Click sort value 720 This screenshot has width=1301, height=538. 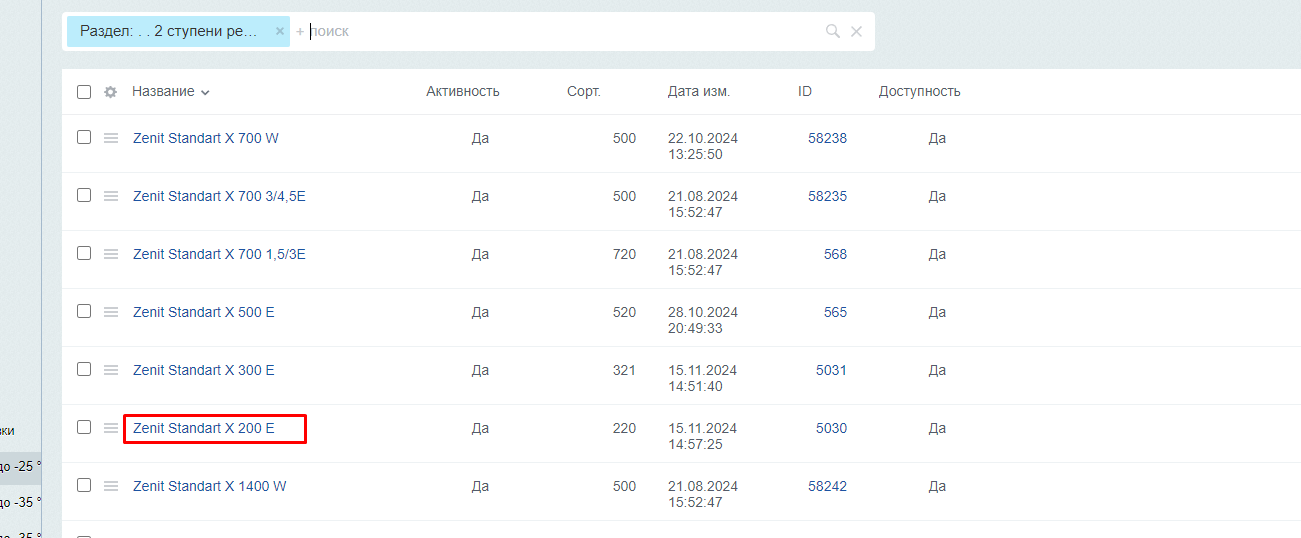pyautogui.click(x=624, y=254)
